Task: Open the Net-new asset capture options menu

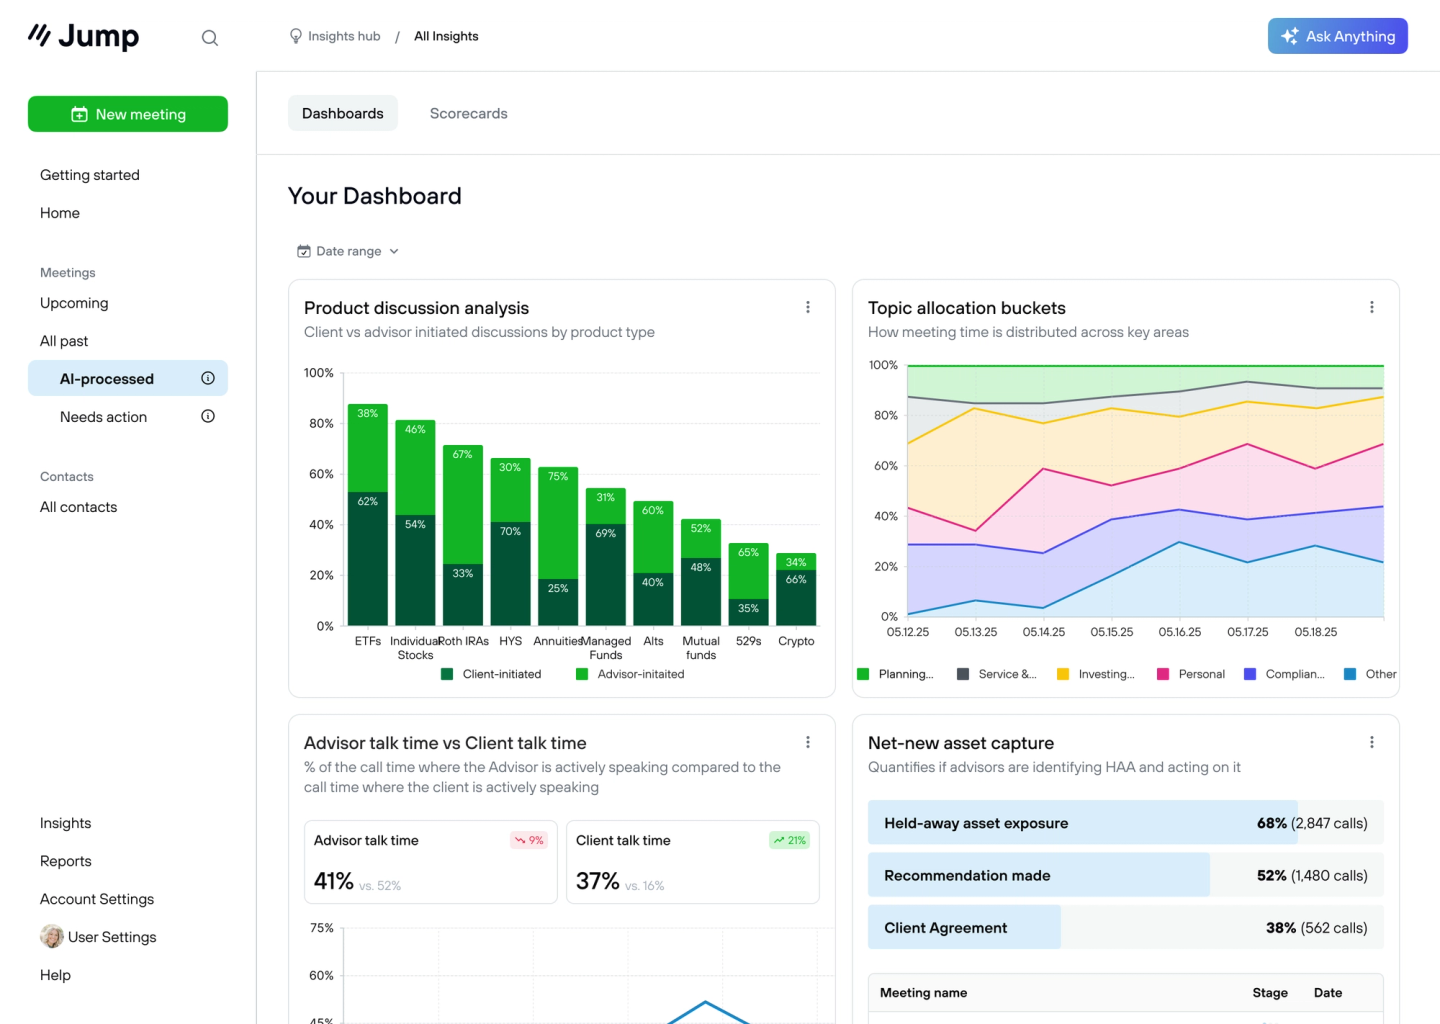Action: 1371,742
